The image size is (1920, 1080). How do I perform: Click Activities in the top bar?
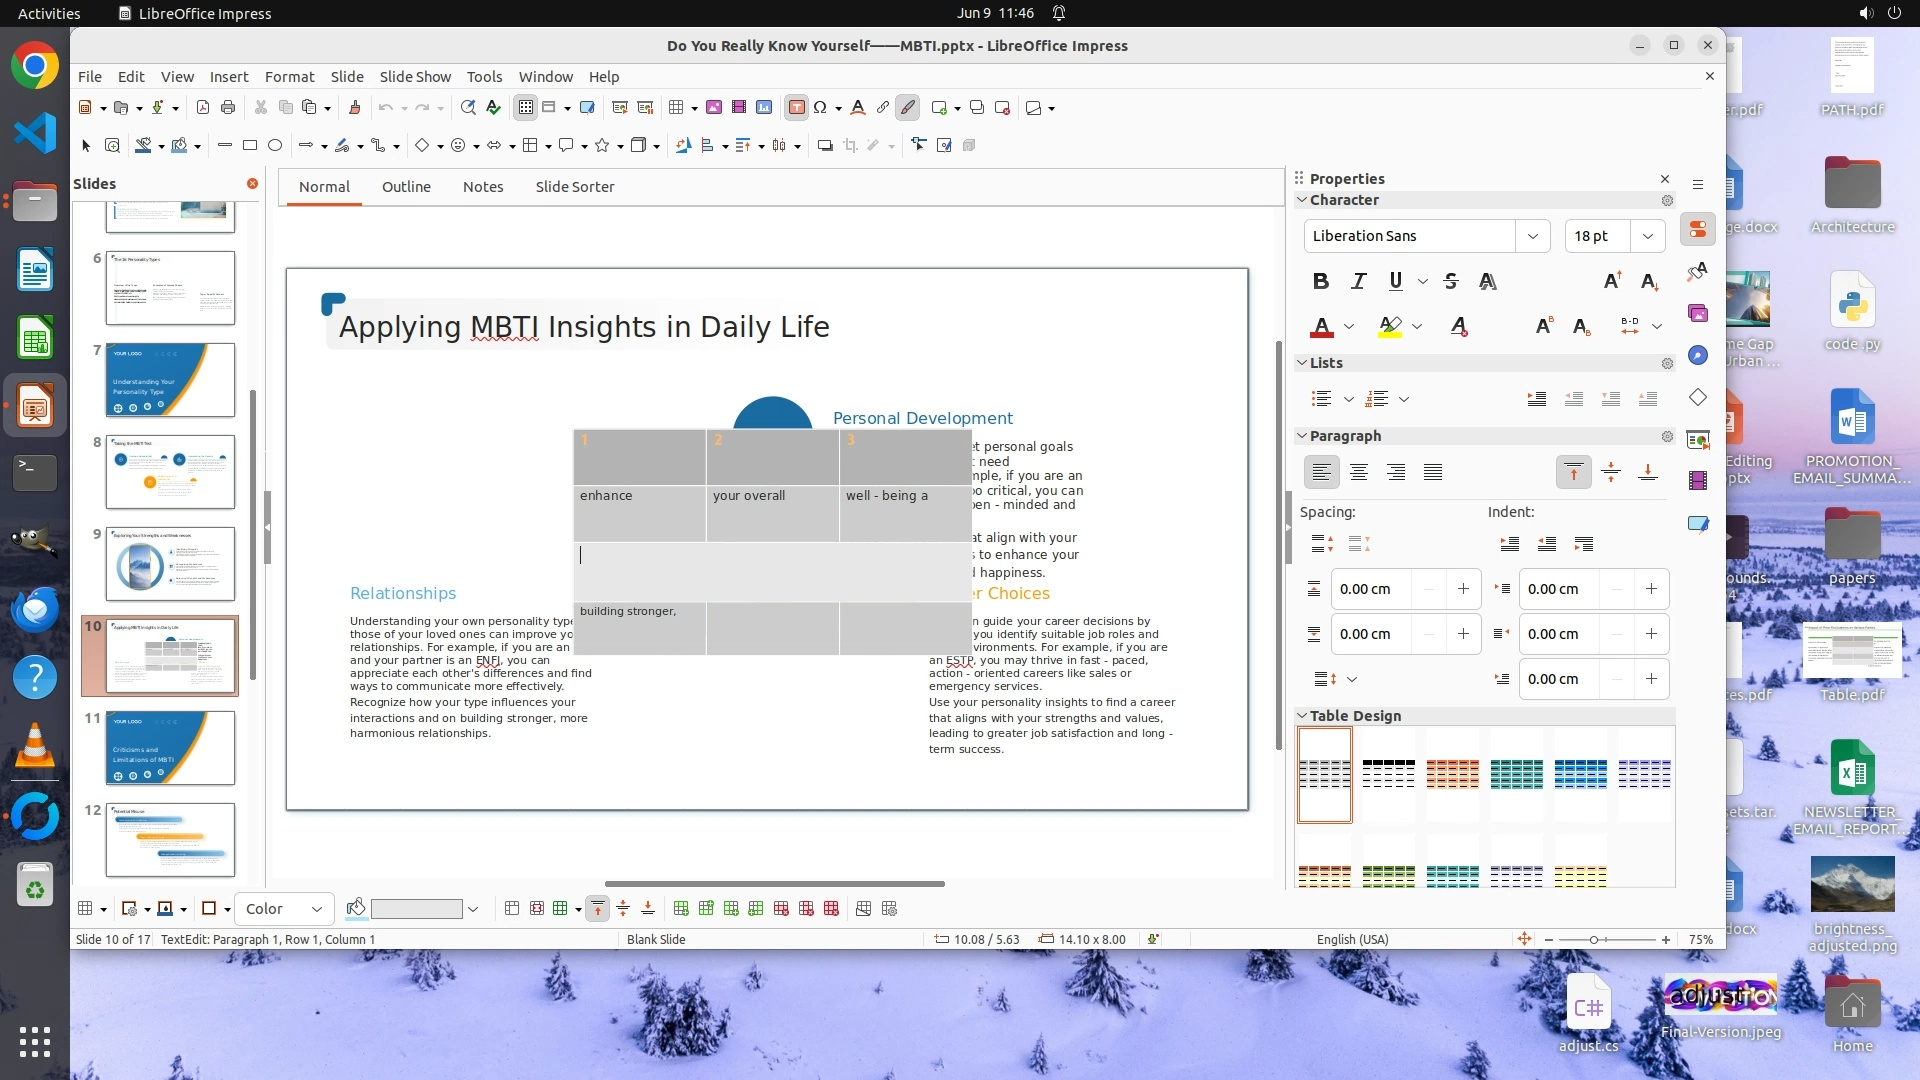tap(49, 13)
